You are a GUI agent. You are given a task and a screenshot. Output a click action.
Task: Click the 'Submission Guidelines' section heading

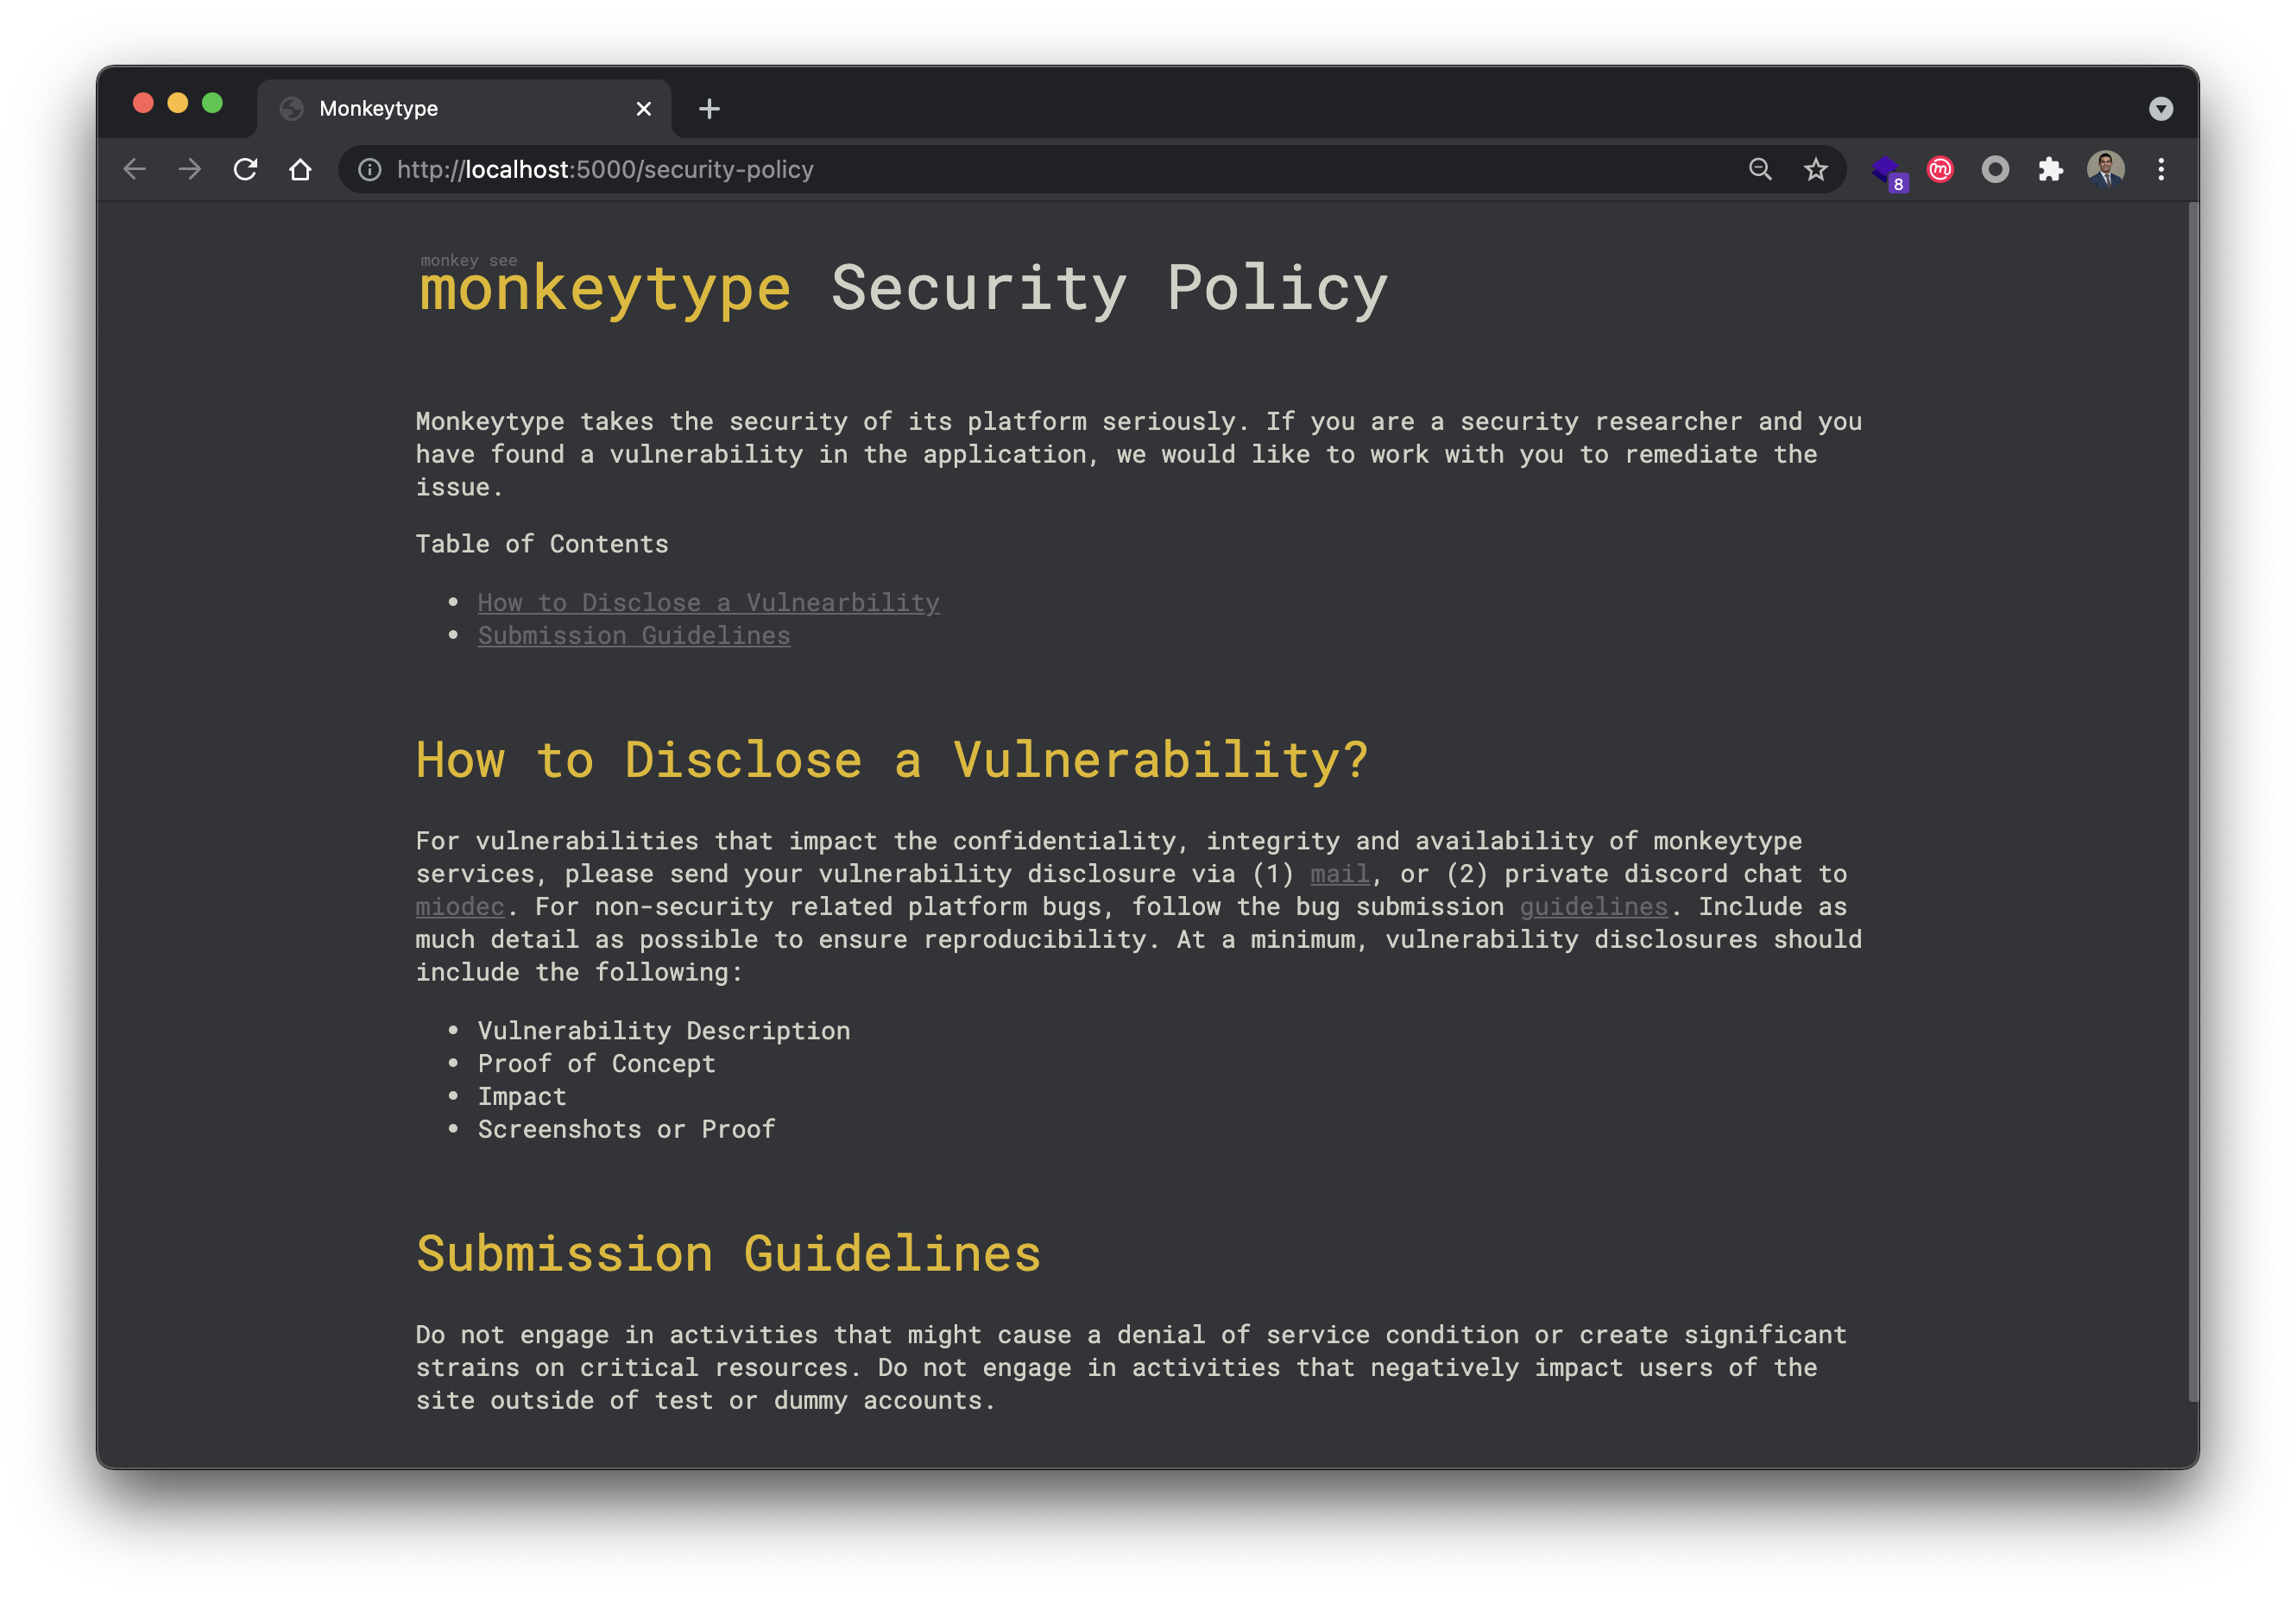coord(728,1253)
